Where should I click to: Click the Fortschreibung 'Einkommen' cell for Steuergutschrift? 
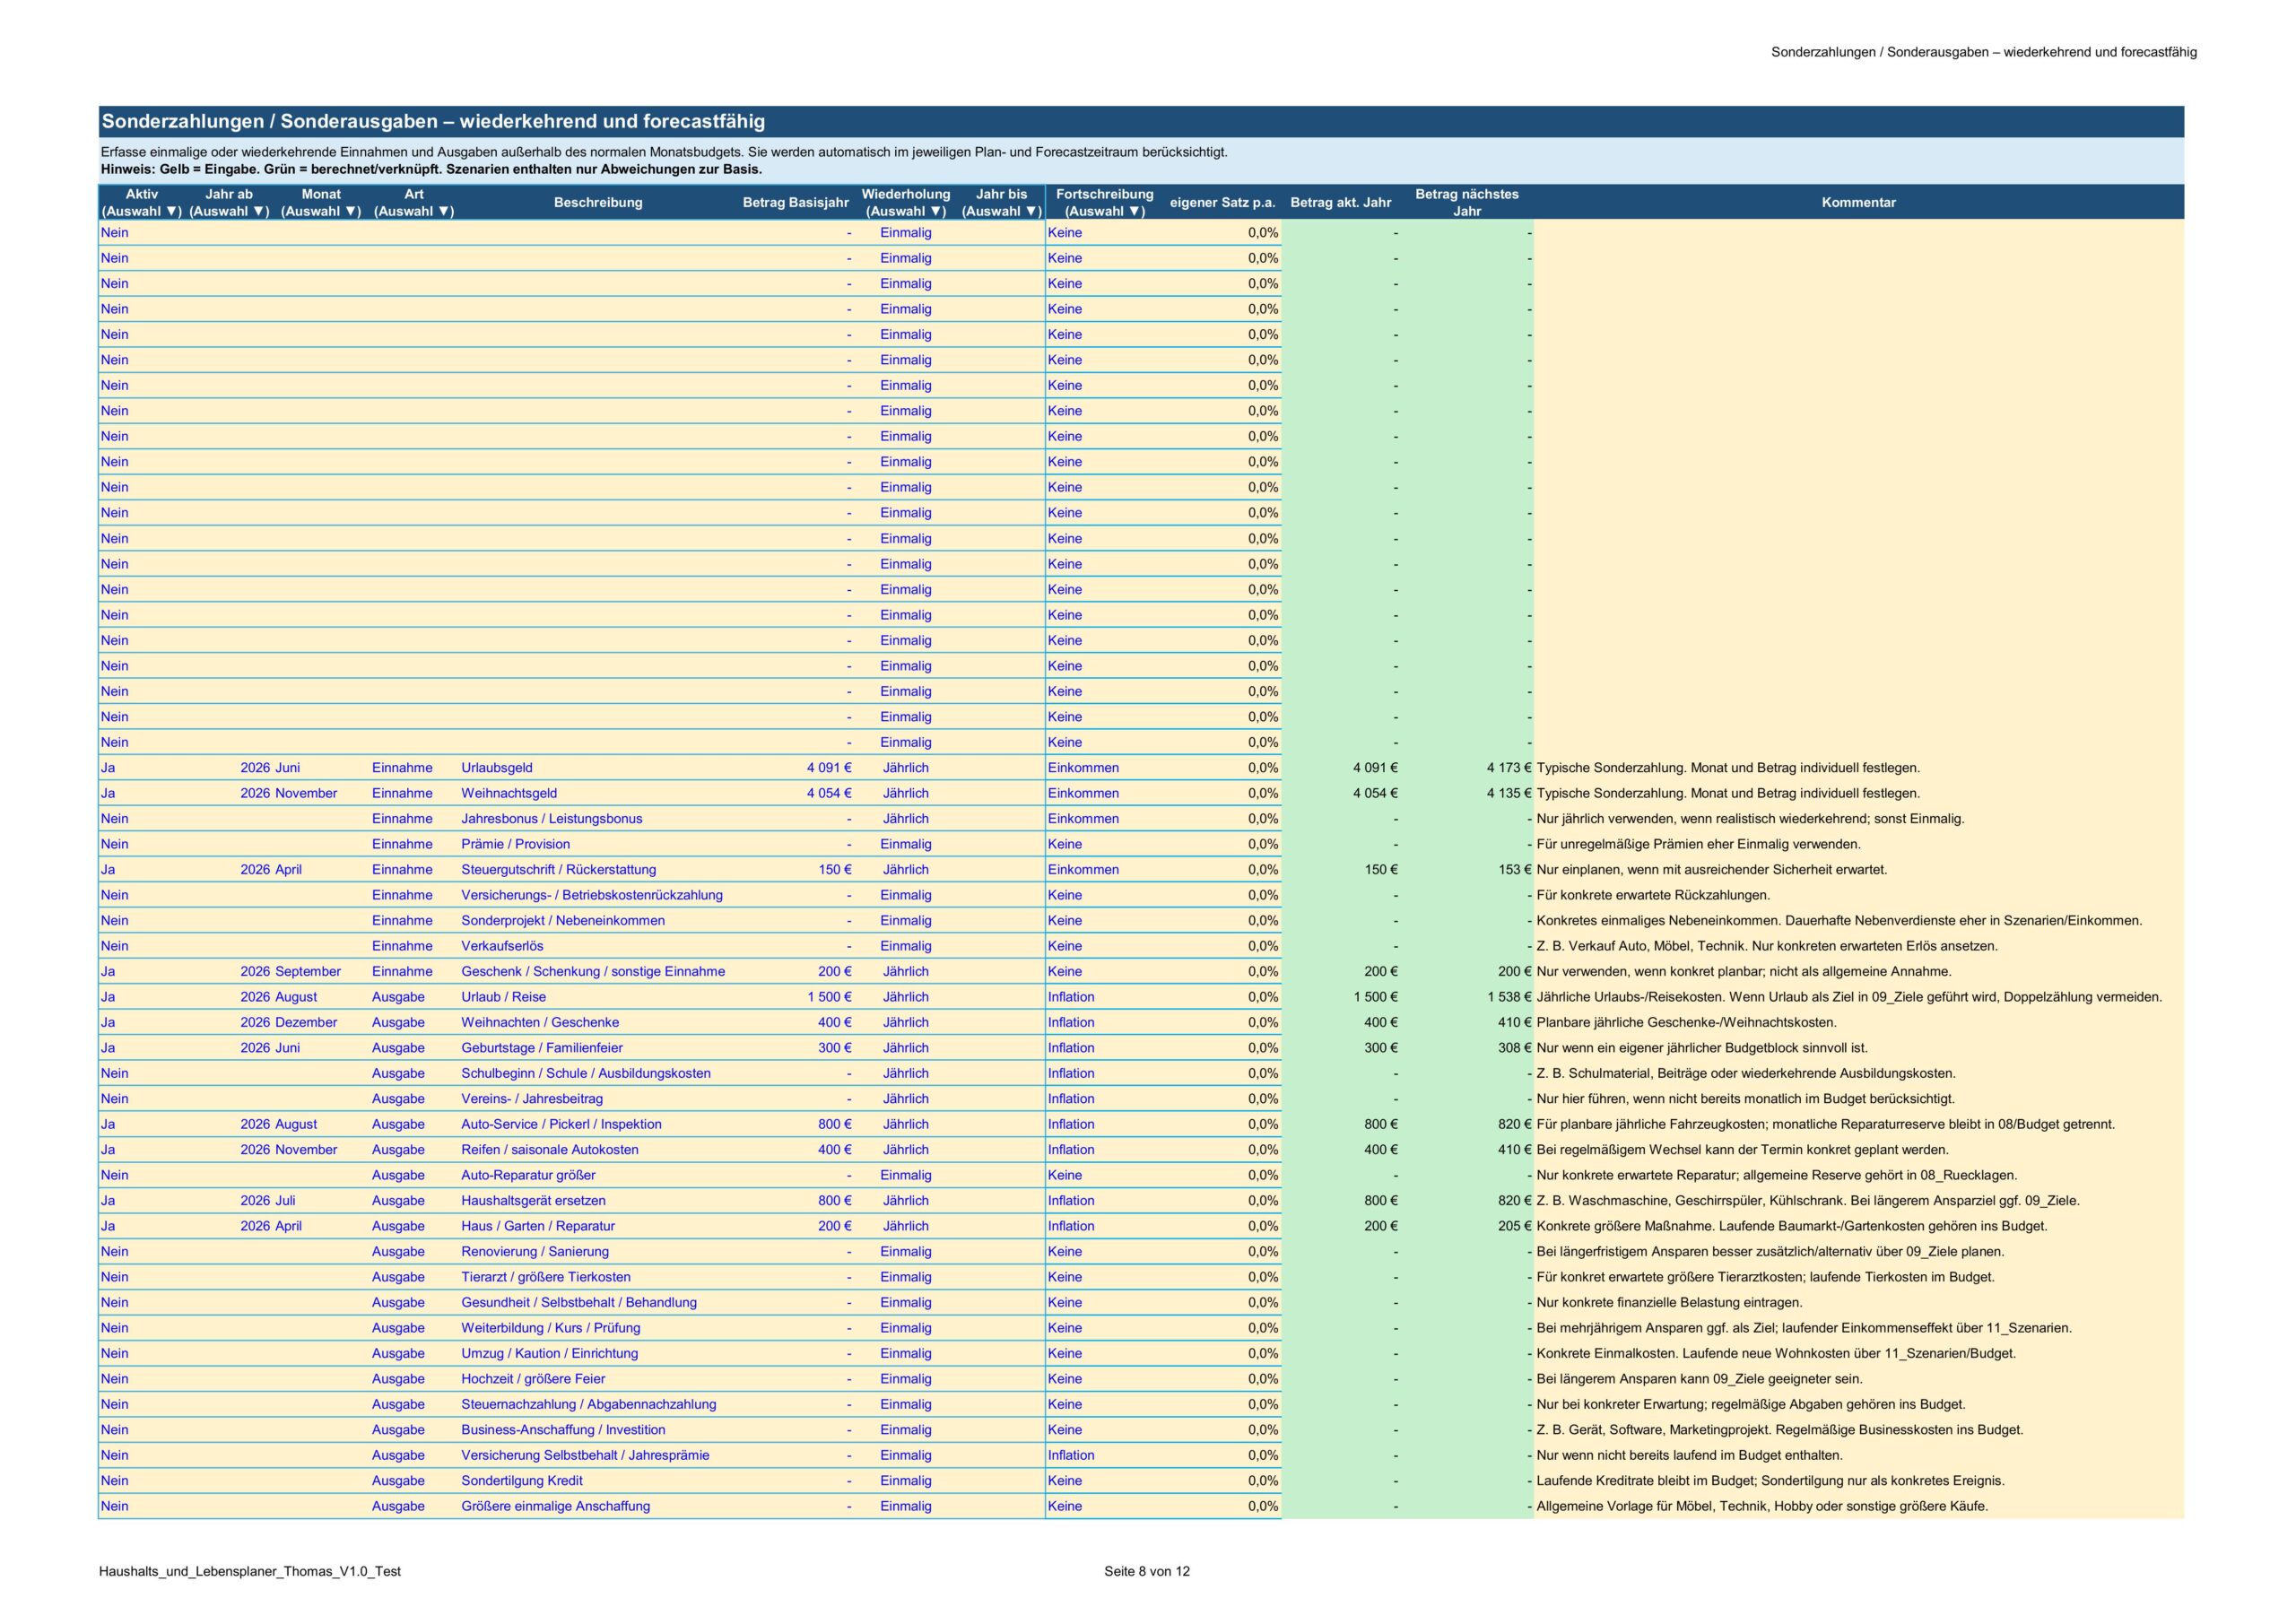click(1104, 870)
